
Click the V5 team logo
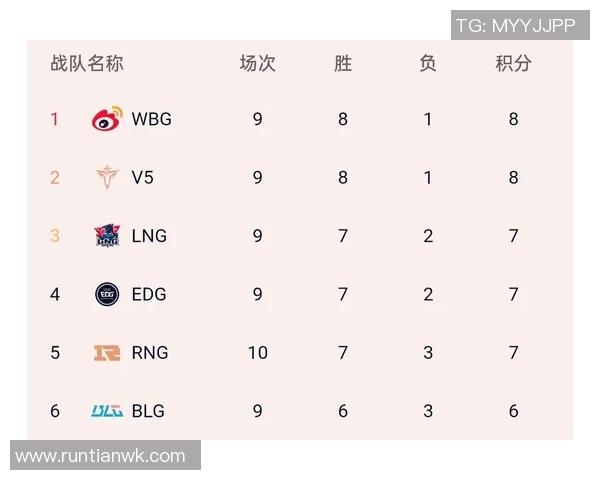click(x=107, y=178)
